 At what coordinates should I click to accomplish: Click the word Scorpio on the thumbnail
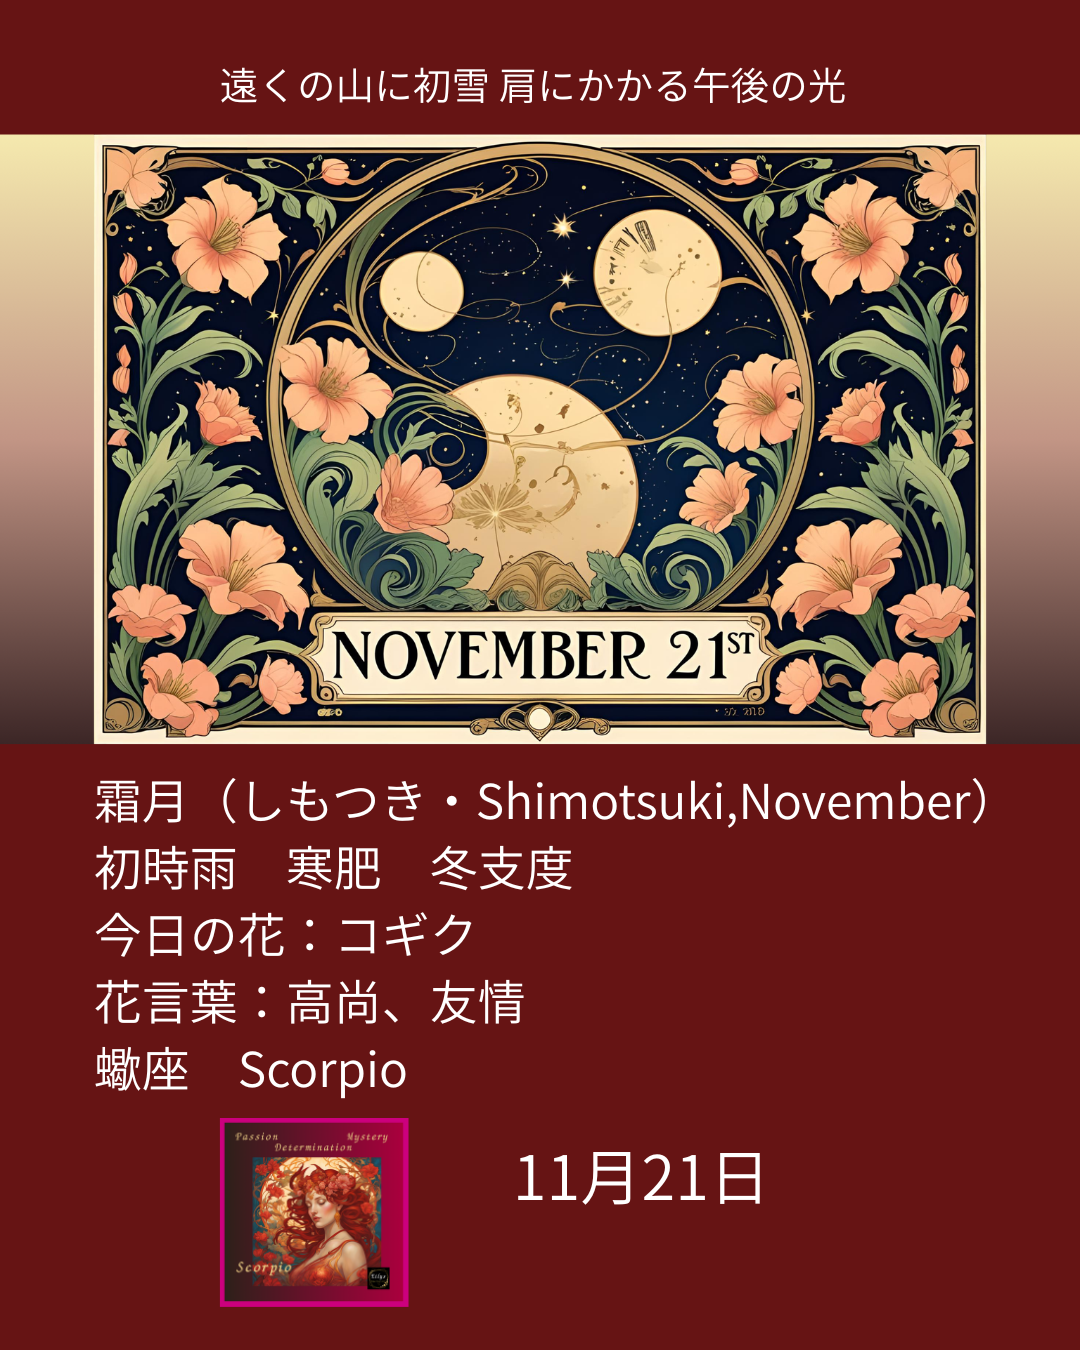264,1267
